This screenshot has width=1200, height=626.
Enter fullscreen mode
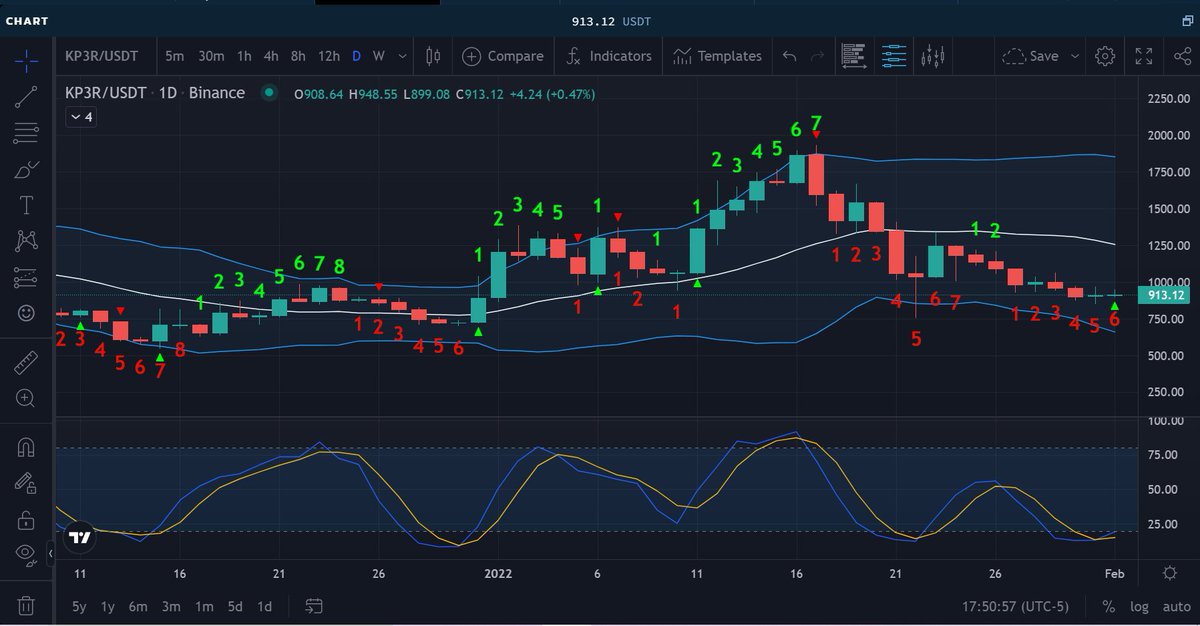point(1144,56)
